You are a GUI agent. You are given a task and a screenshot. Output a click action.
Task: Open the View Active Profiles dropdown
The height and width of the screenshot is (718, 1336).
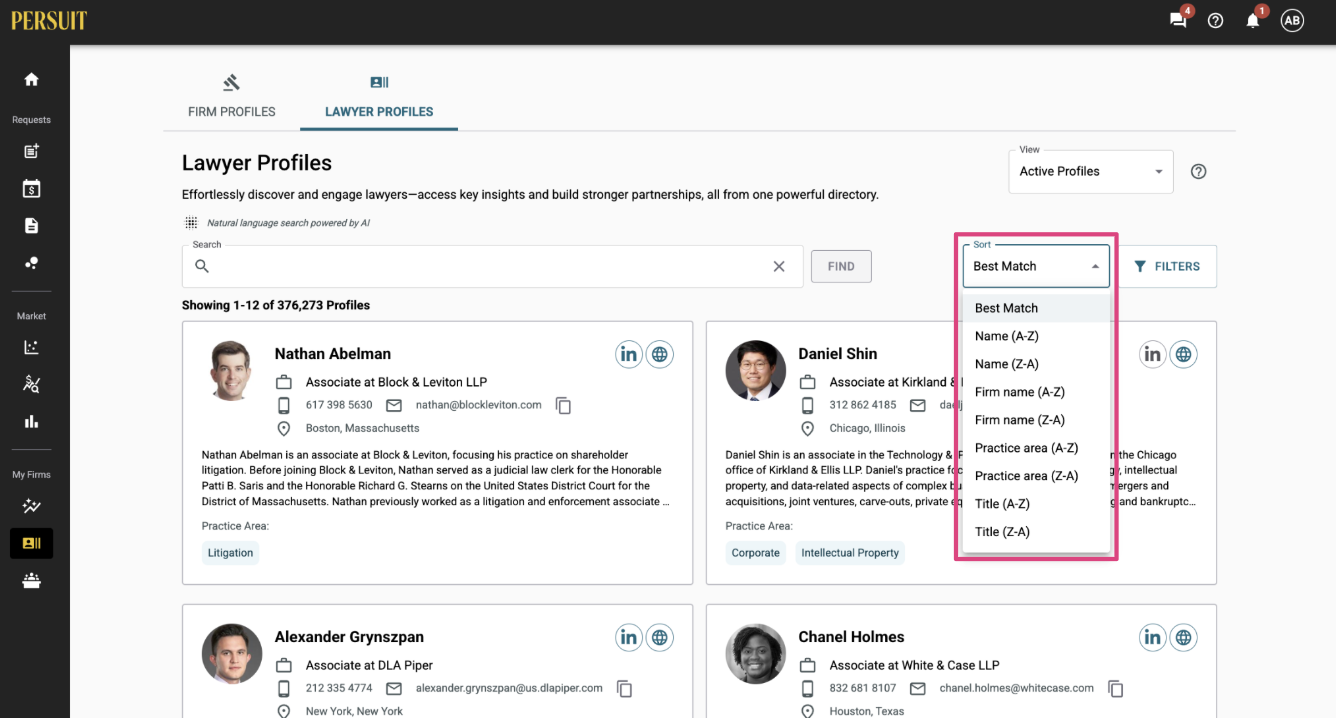coord(1091,171)
